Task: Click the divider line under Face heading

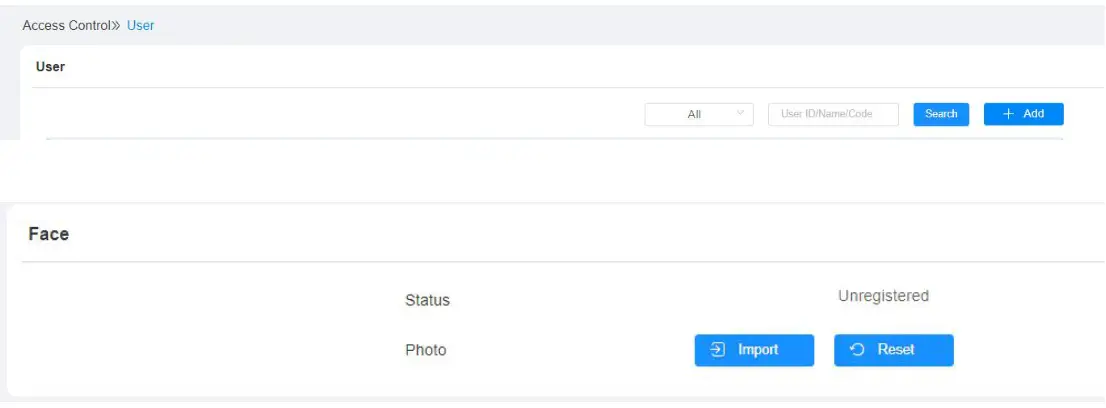Action: (560, 262)
